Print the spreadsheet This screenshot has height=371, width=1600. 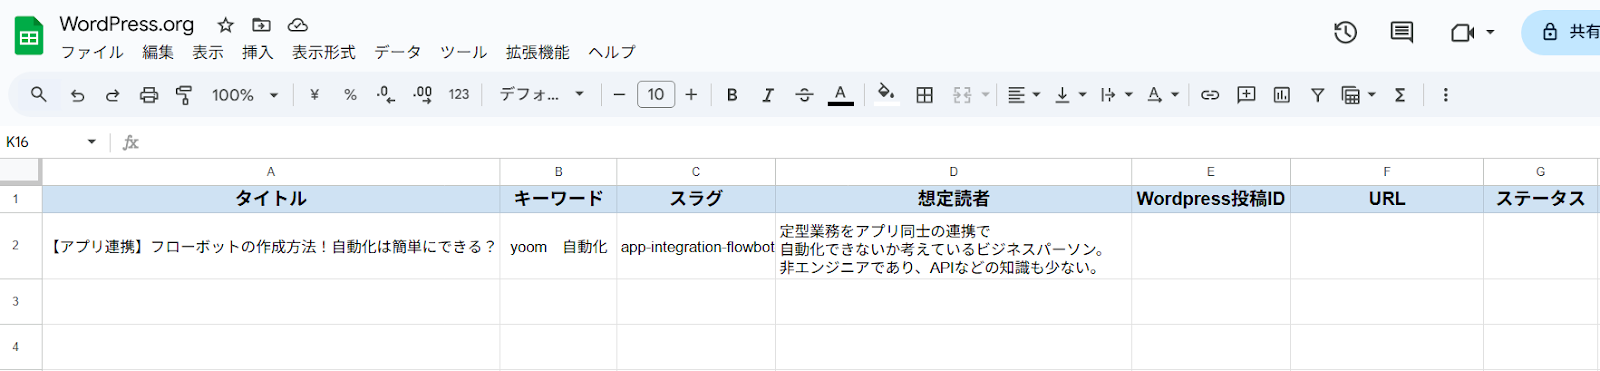point(149,95)
